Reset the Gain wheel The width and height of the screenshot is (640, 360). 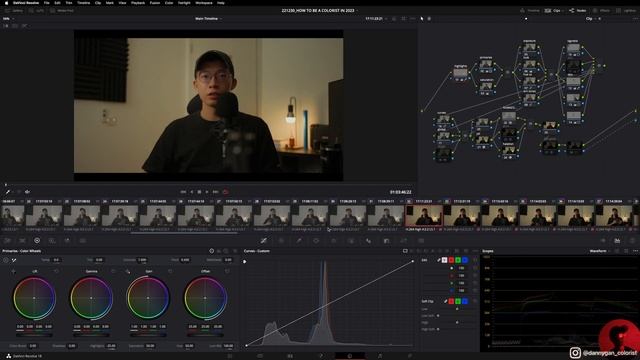(x=170, y=271)
